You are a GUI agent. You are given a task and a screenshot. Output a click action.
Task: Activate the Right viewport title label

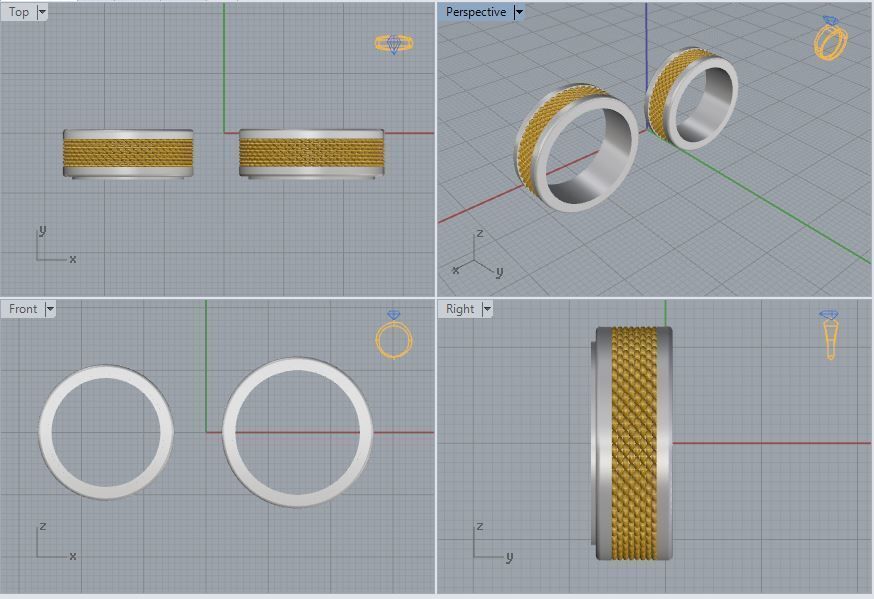pos(460,309)
